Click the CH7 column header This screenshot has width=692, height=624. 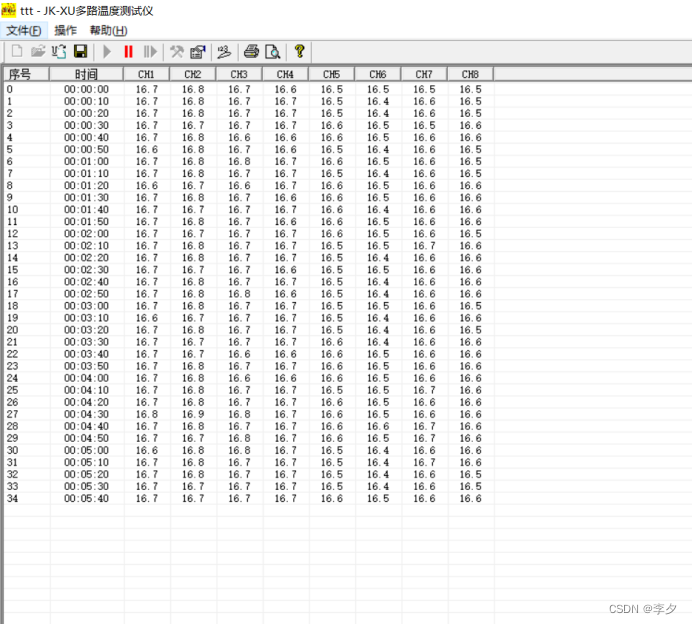[424, 74]
